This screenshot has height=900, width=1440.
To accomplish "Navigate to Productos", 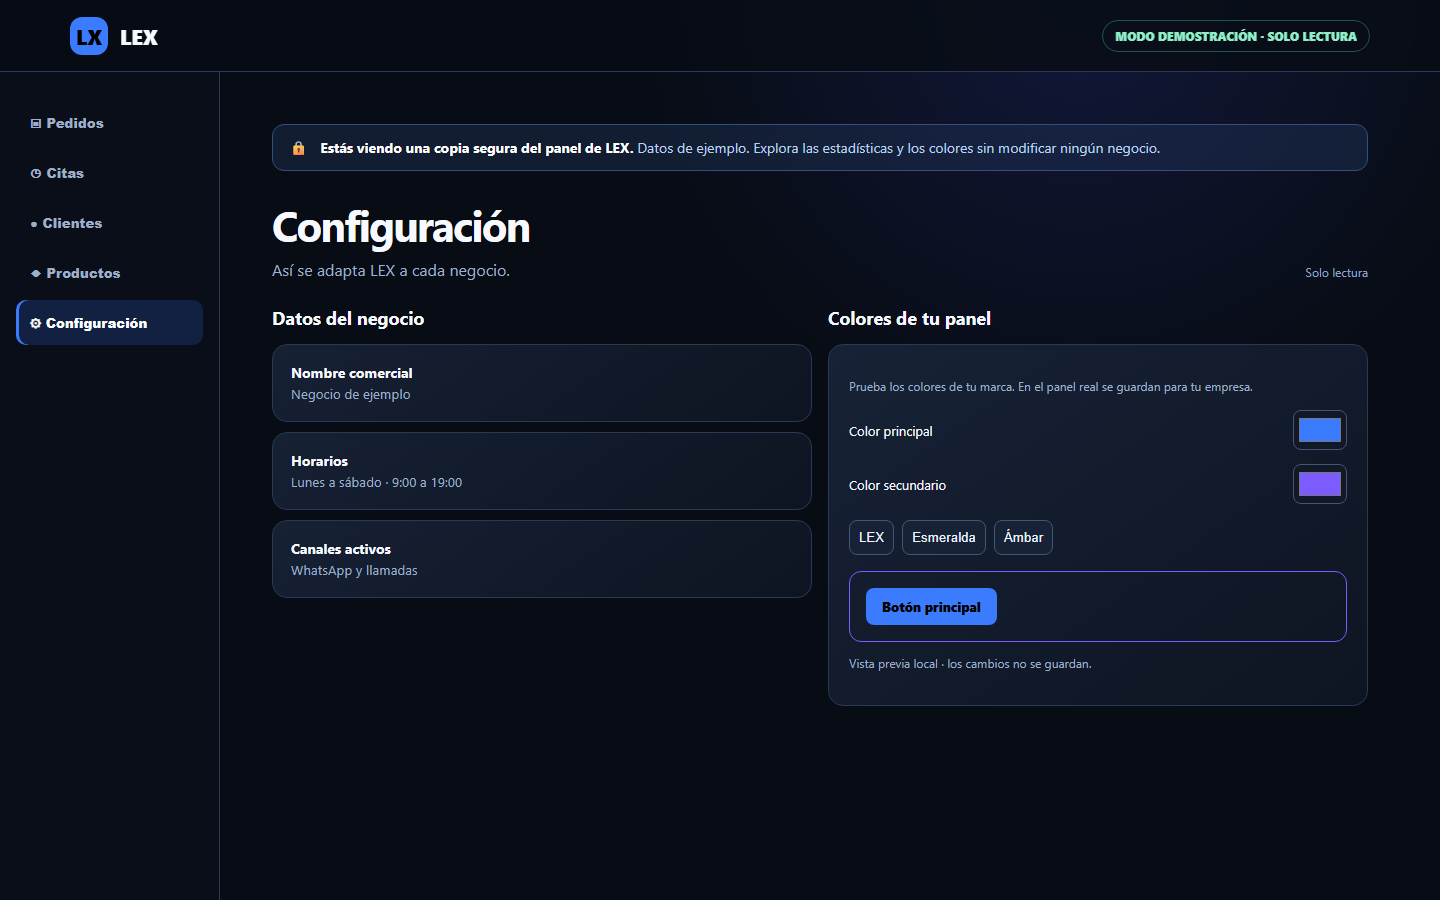I will click(110, 273).
